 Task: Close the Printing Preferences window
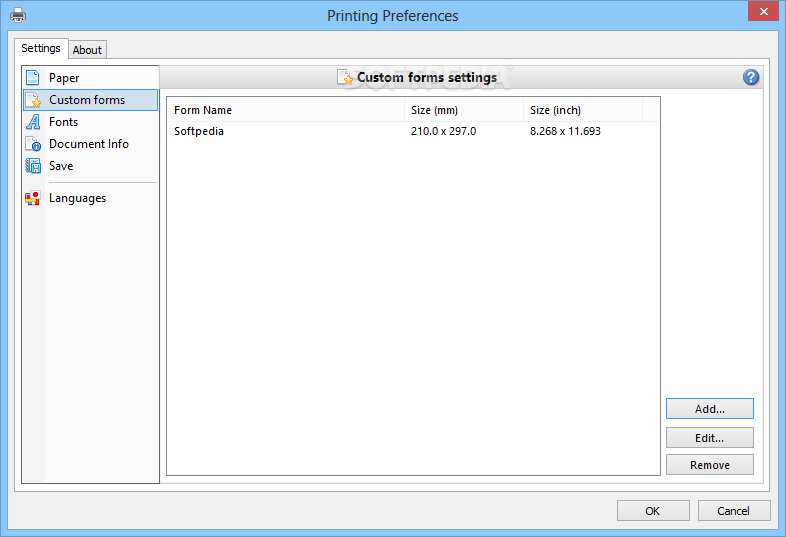pos(763,11)
